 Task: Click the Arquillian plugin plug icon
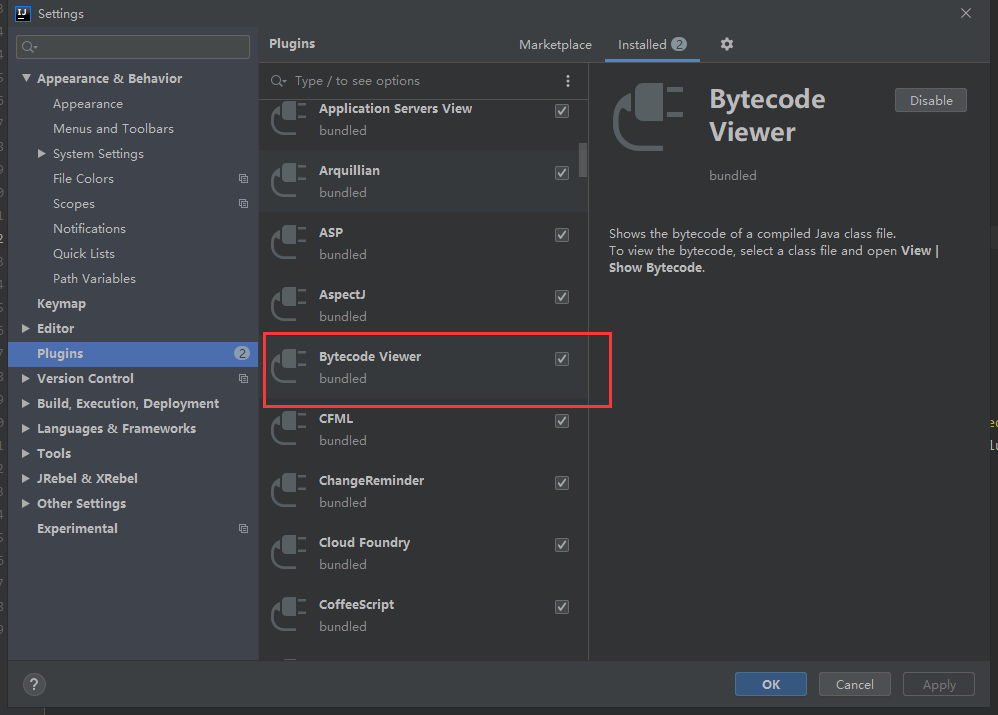pos(289,181)
